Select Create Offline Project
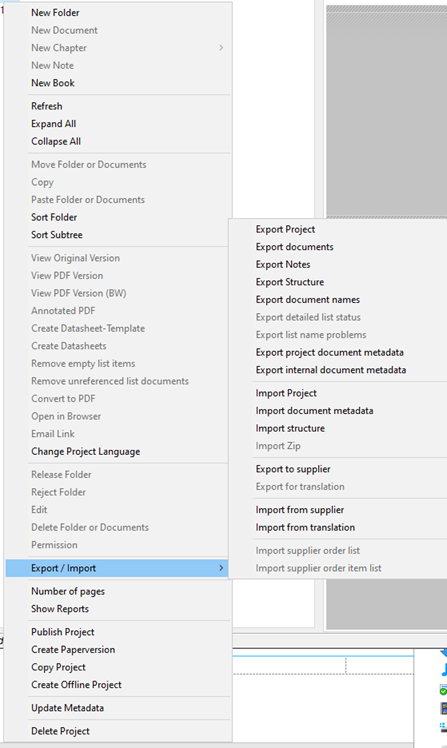The image size is (447, 748). tap(76, 685)
